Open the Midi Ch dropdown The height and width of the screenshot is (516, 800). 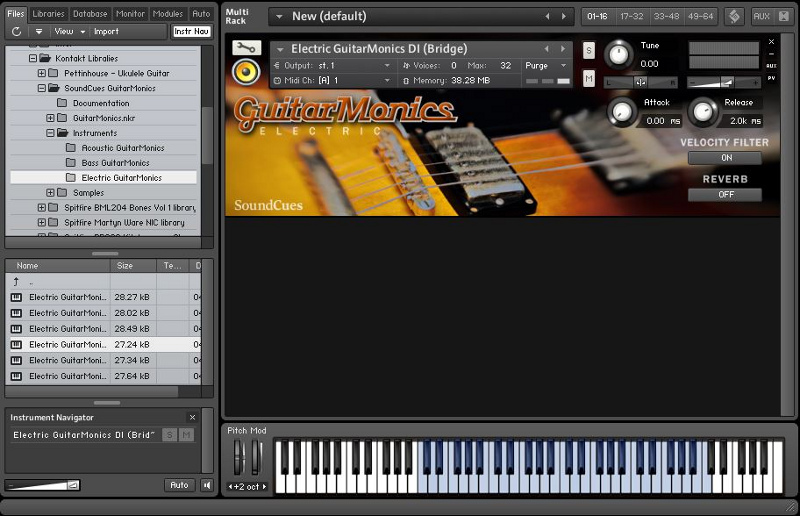coord(333,80)
